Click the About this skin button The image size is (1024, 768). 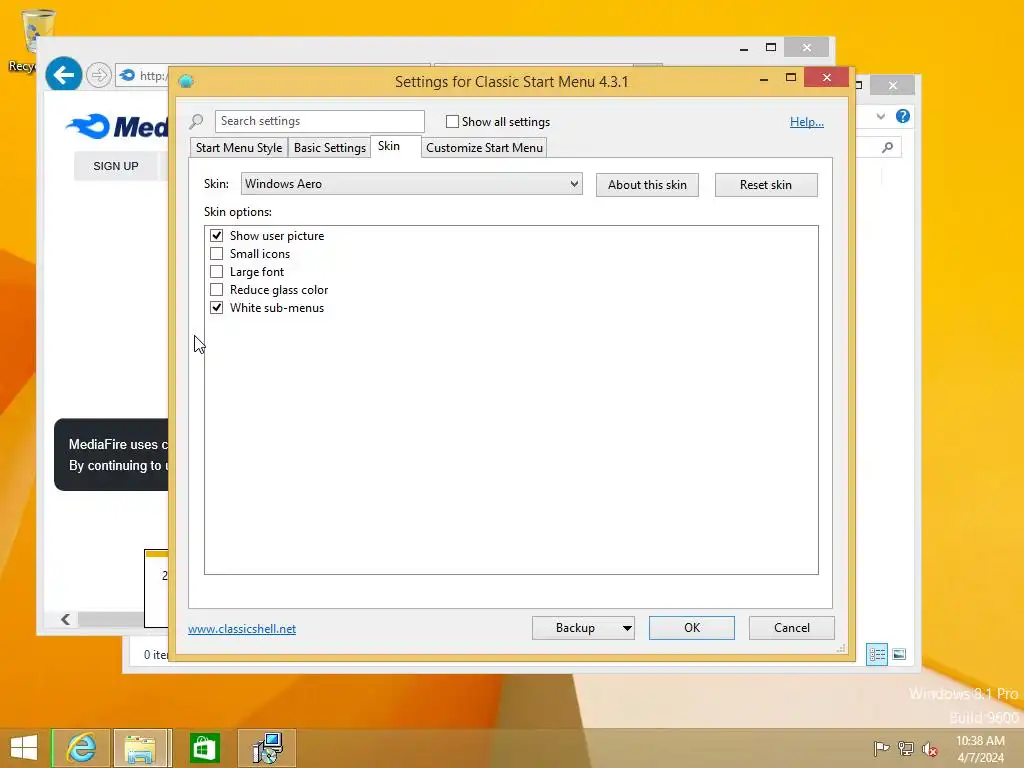[x=647, y=185]
